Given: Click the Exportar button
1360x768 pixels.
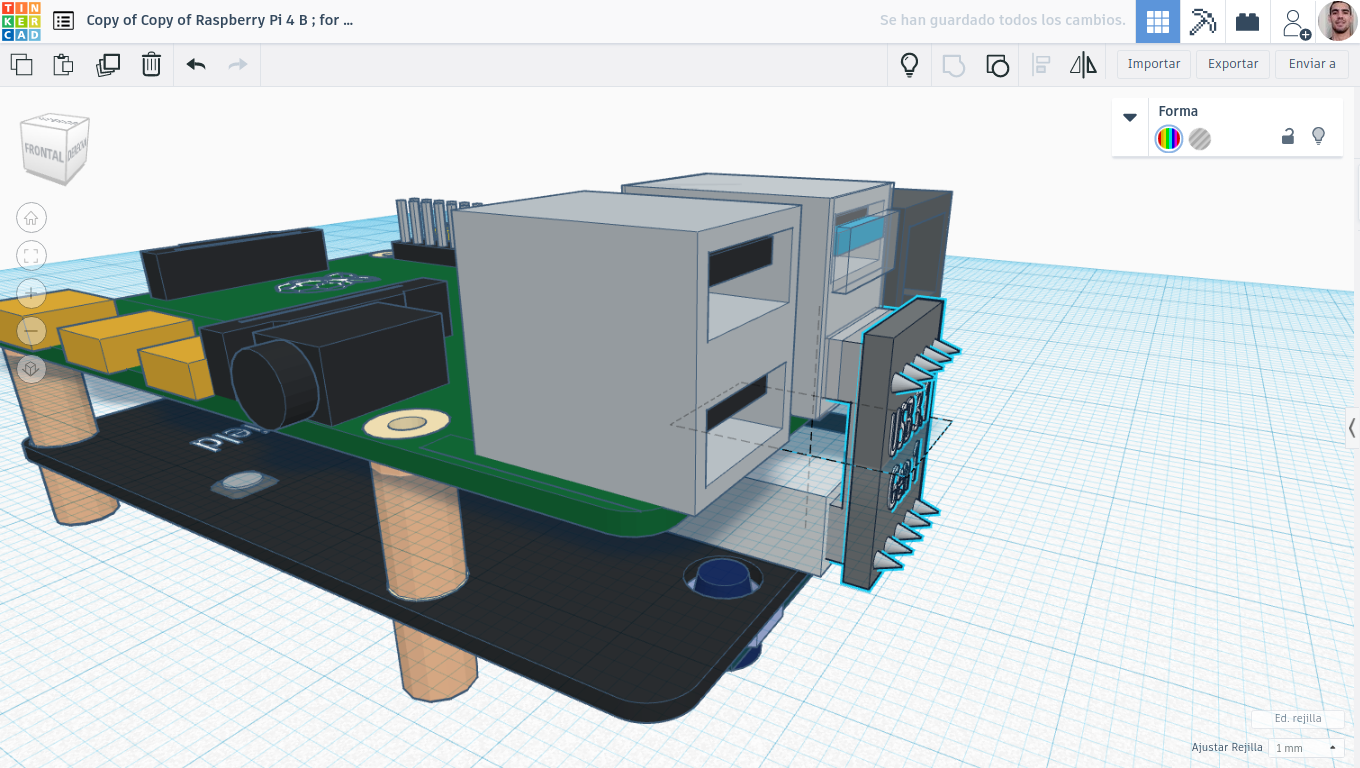Looking at the screenshot, I should 1233,64.
